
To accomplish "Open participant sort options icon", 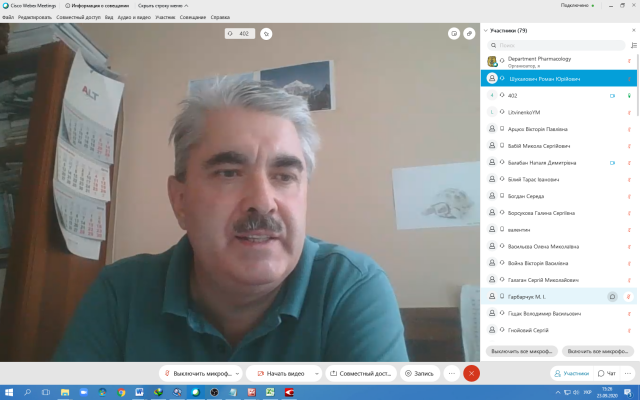I will (633, 45).
